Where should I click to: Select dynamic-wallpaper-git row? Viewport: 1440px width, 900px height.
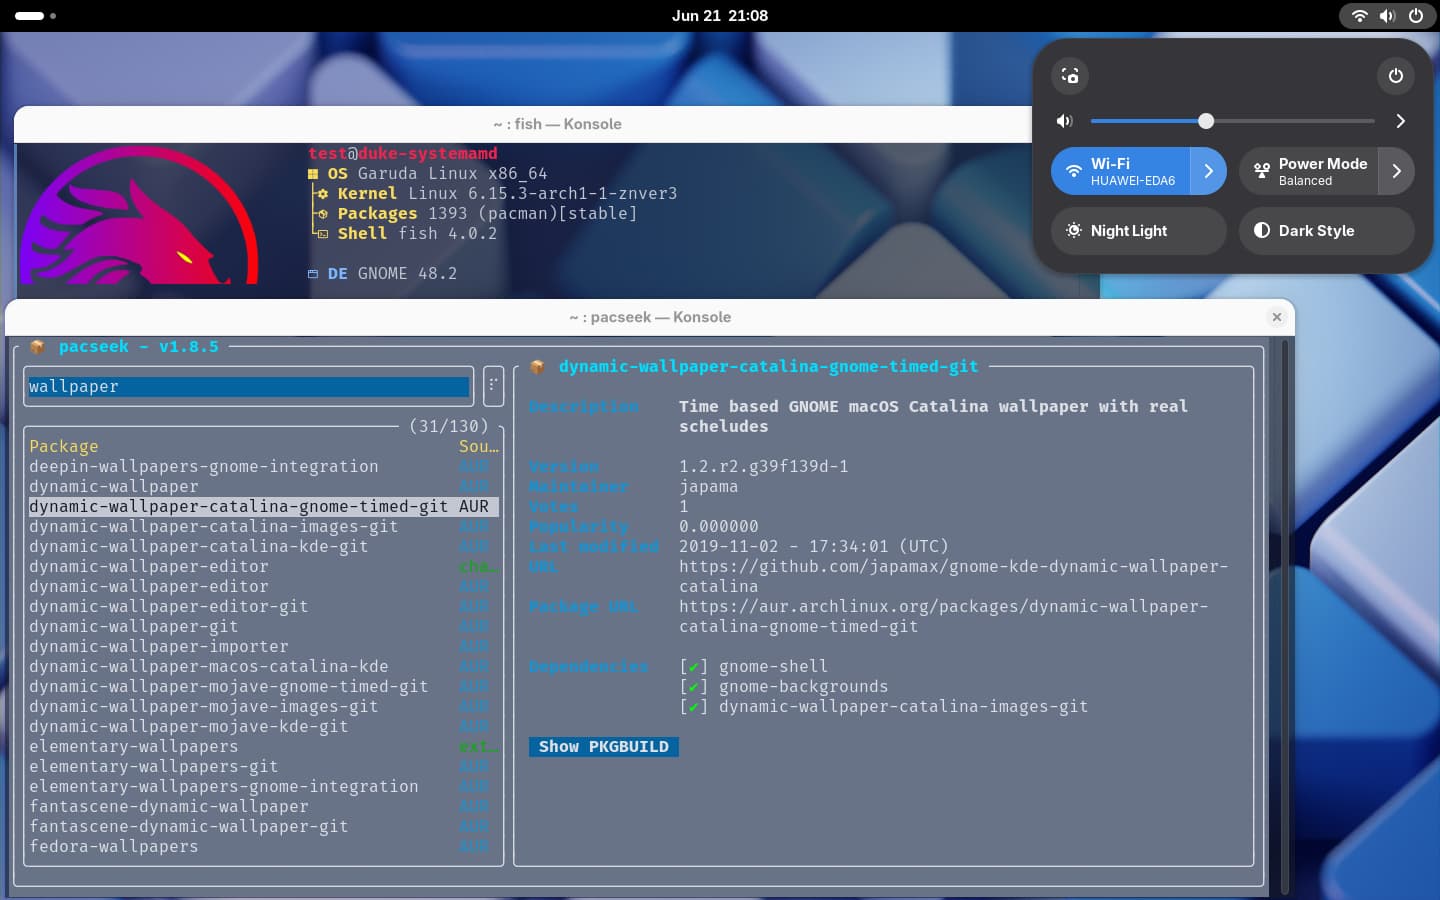tap(263, 627)
